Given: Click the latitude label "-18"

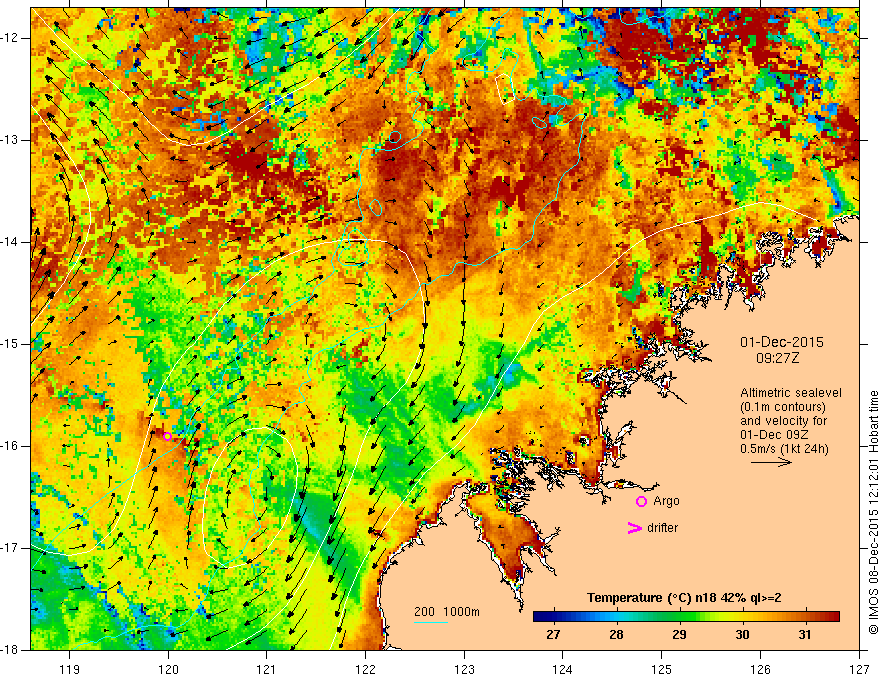Looking at the screenshot, I should [10, 650].
